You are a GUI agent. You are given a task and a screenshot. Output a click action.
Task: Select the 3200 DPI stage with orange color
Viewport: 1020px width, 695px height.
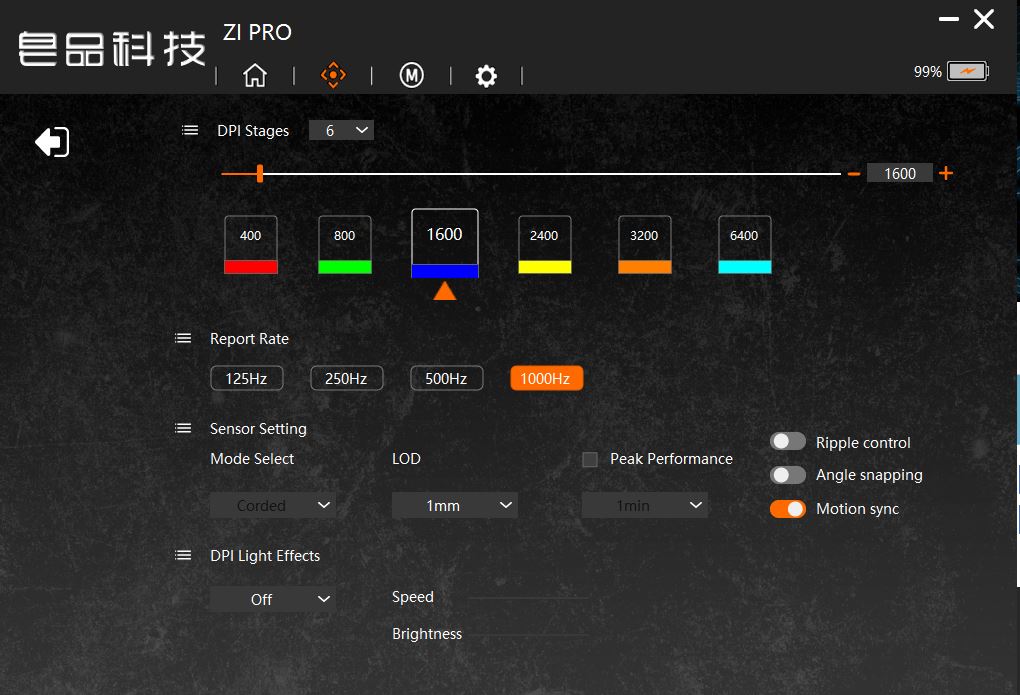(644, 244)
